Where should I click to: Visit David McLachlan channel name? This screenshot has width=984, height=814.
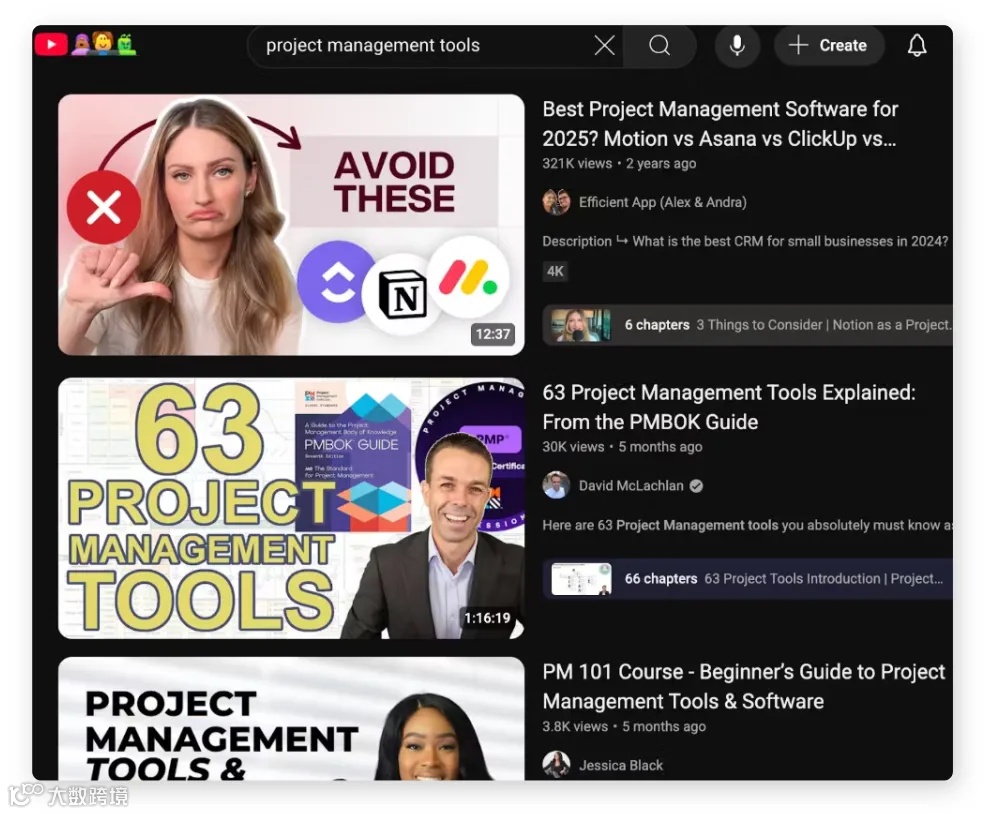631,486
